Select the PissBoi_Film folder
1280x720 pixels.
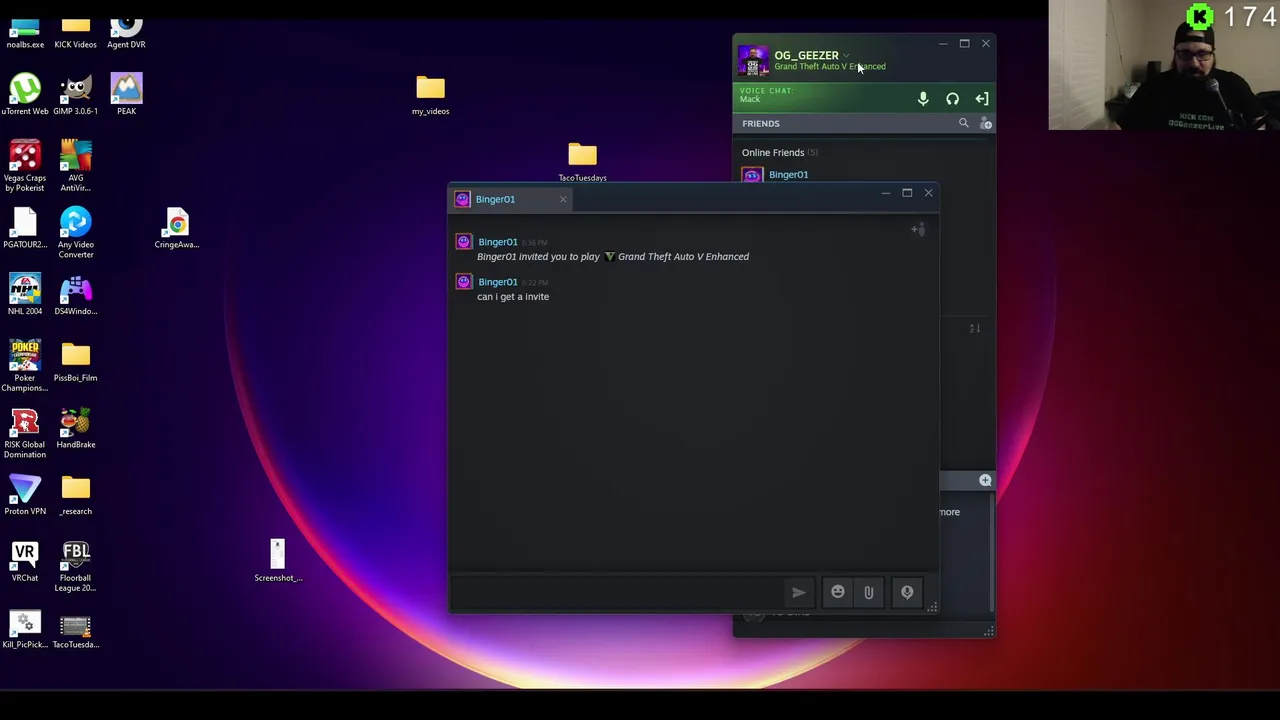click(x=76, y=363)
